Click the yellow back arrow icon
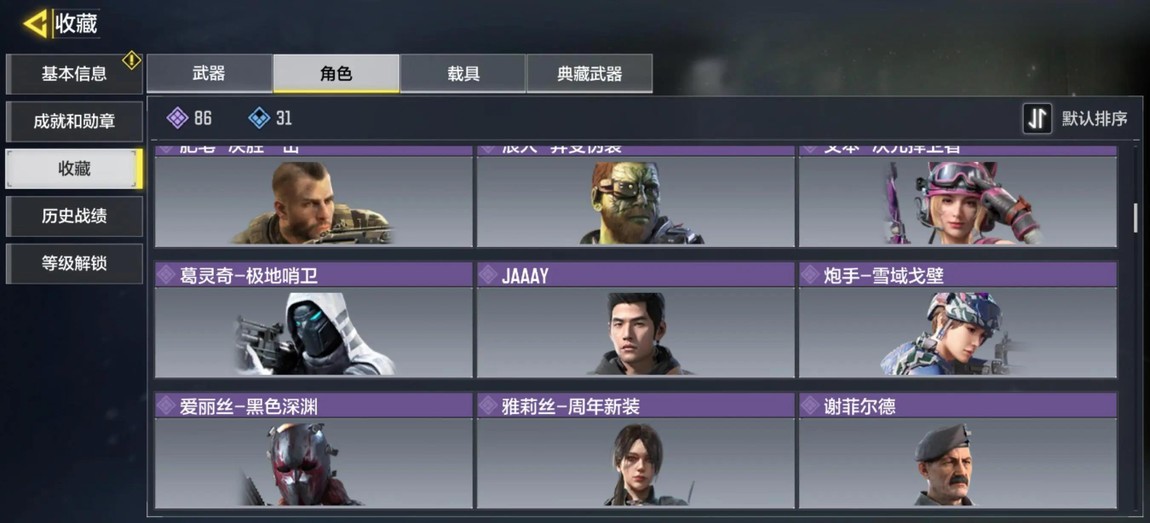The image size is (1150, 523). pos(35,24)
